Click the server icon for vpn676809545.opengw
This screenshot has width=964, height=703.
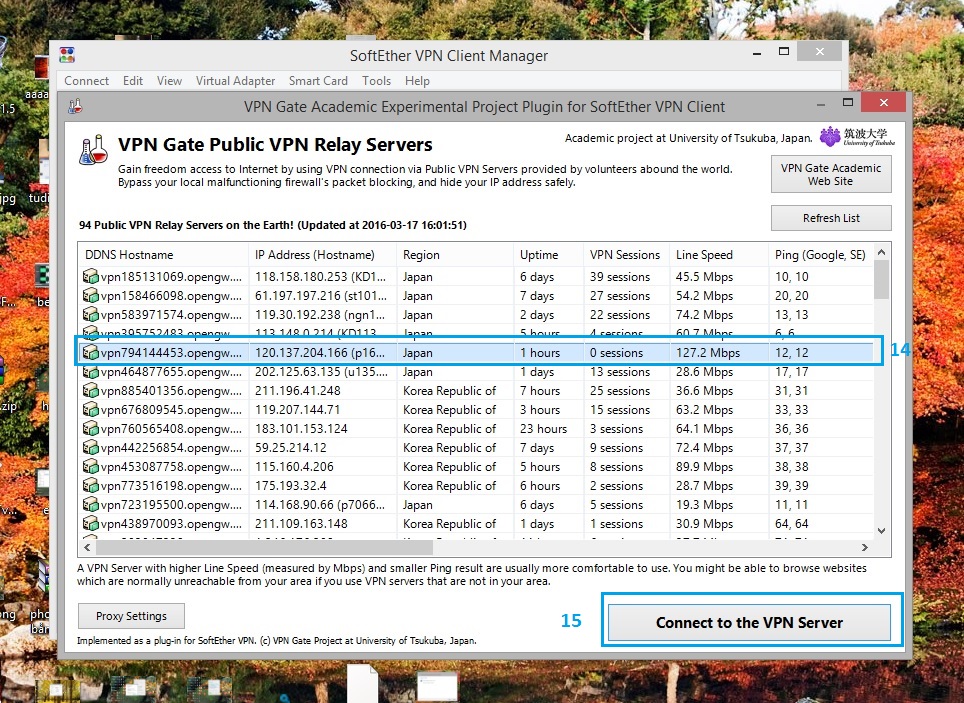pyautogui.click(x=90, y=410)
